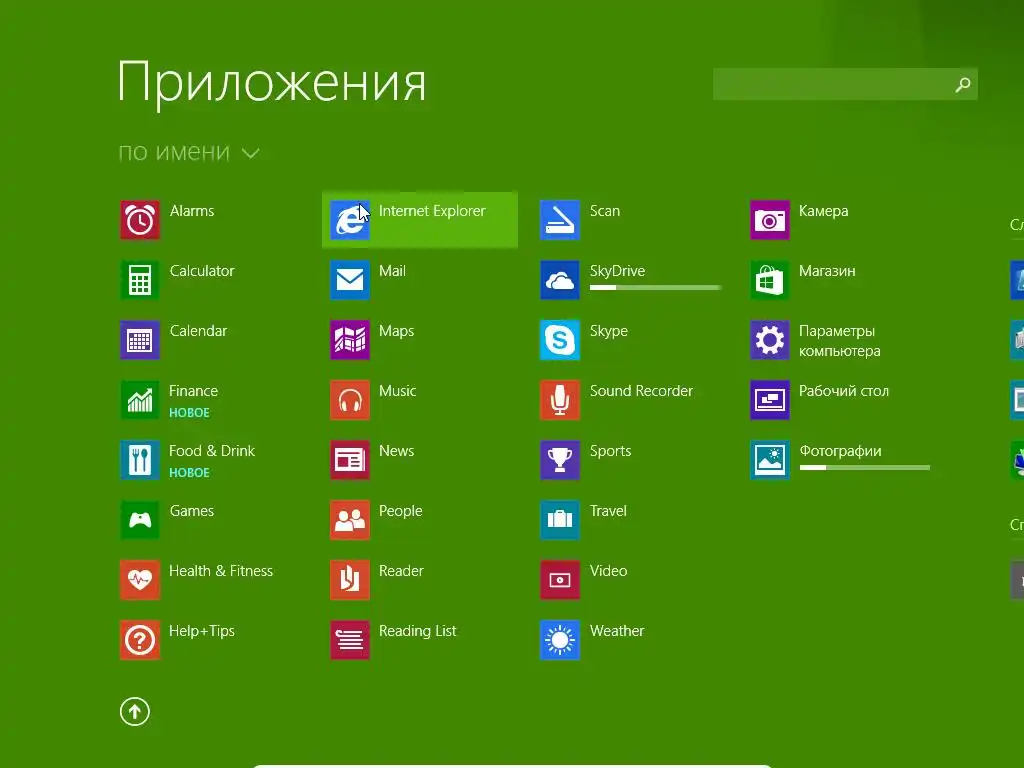
Task: Open the Sound Recorder microphone icon
Action: point(560,400)
